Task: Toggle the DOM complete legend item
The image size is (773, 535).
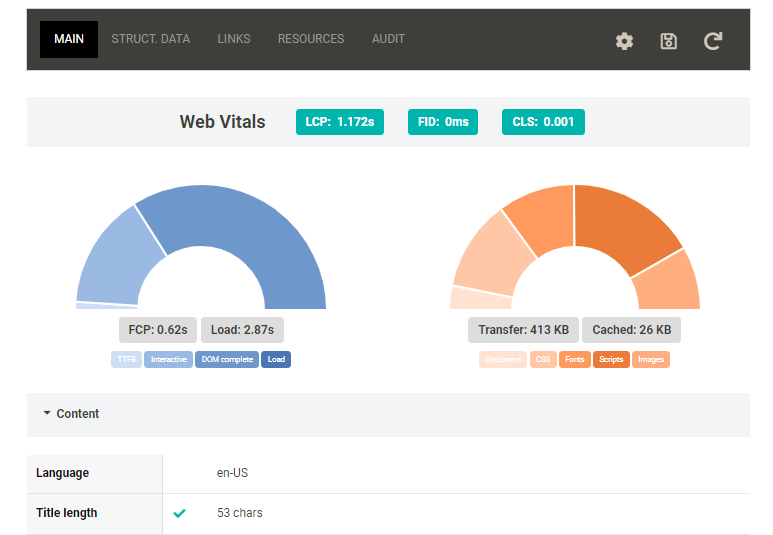Action: point(227,359)
